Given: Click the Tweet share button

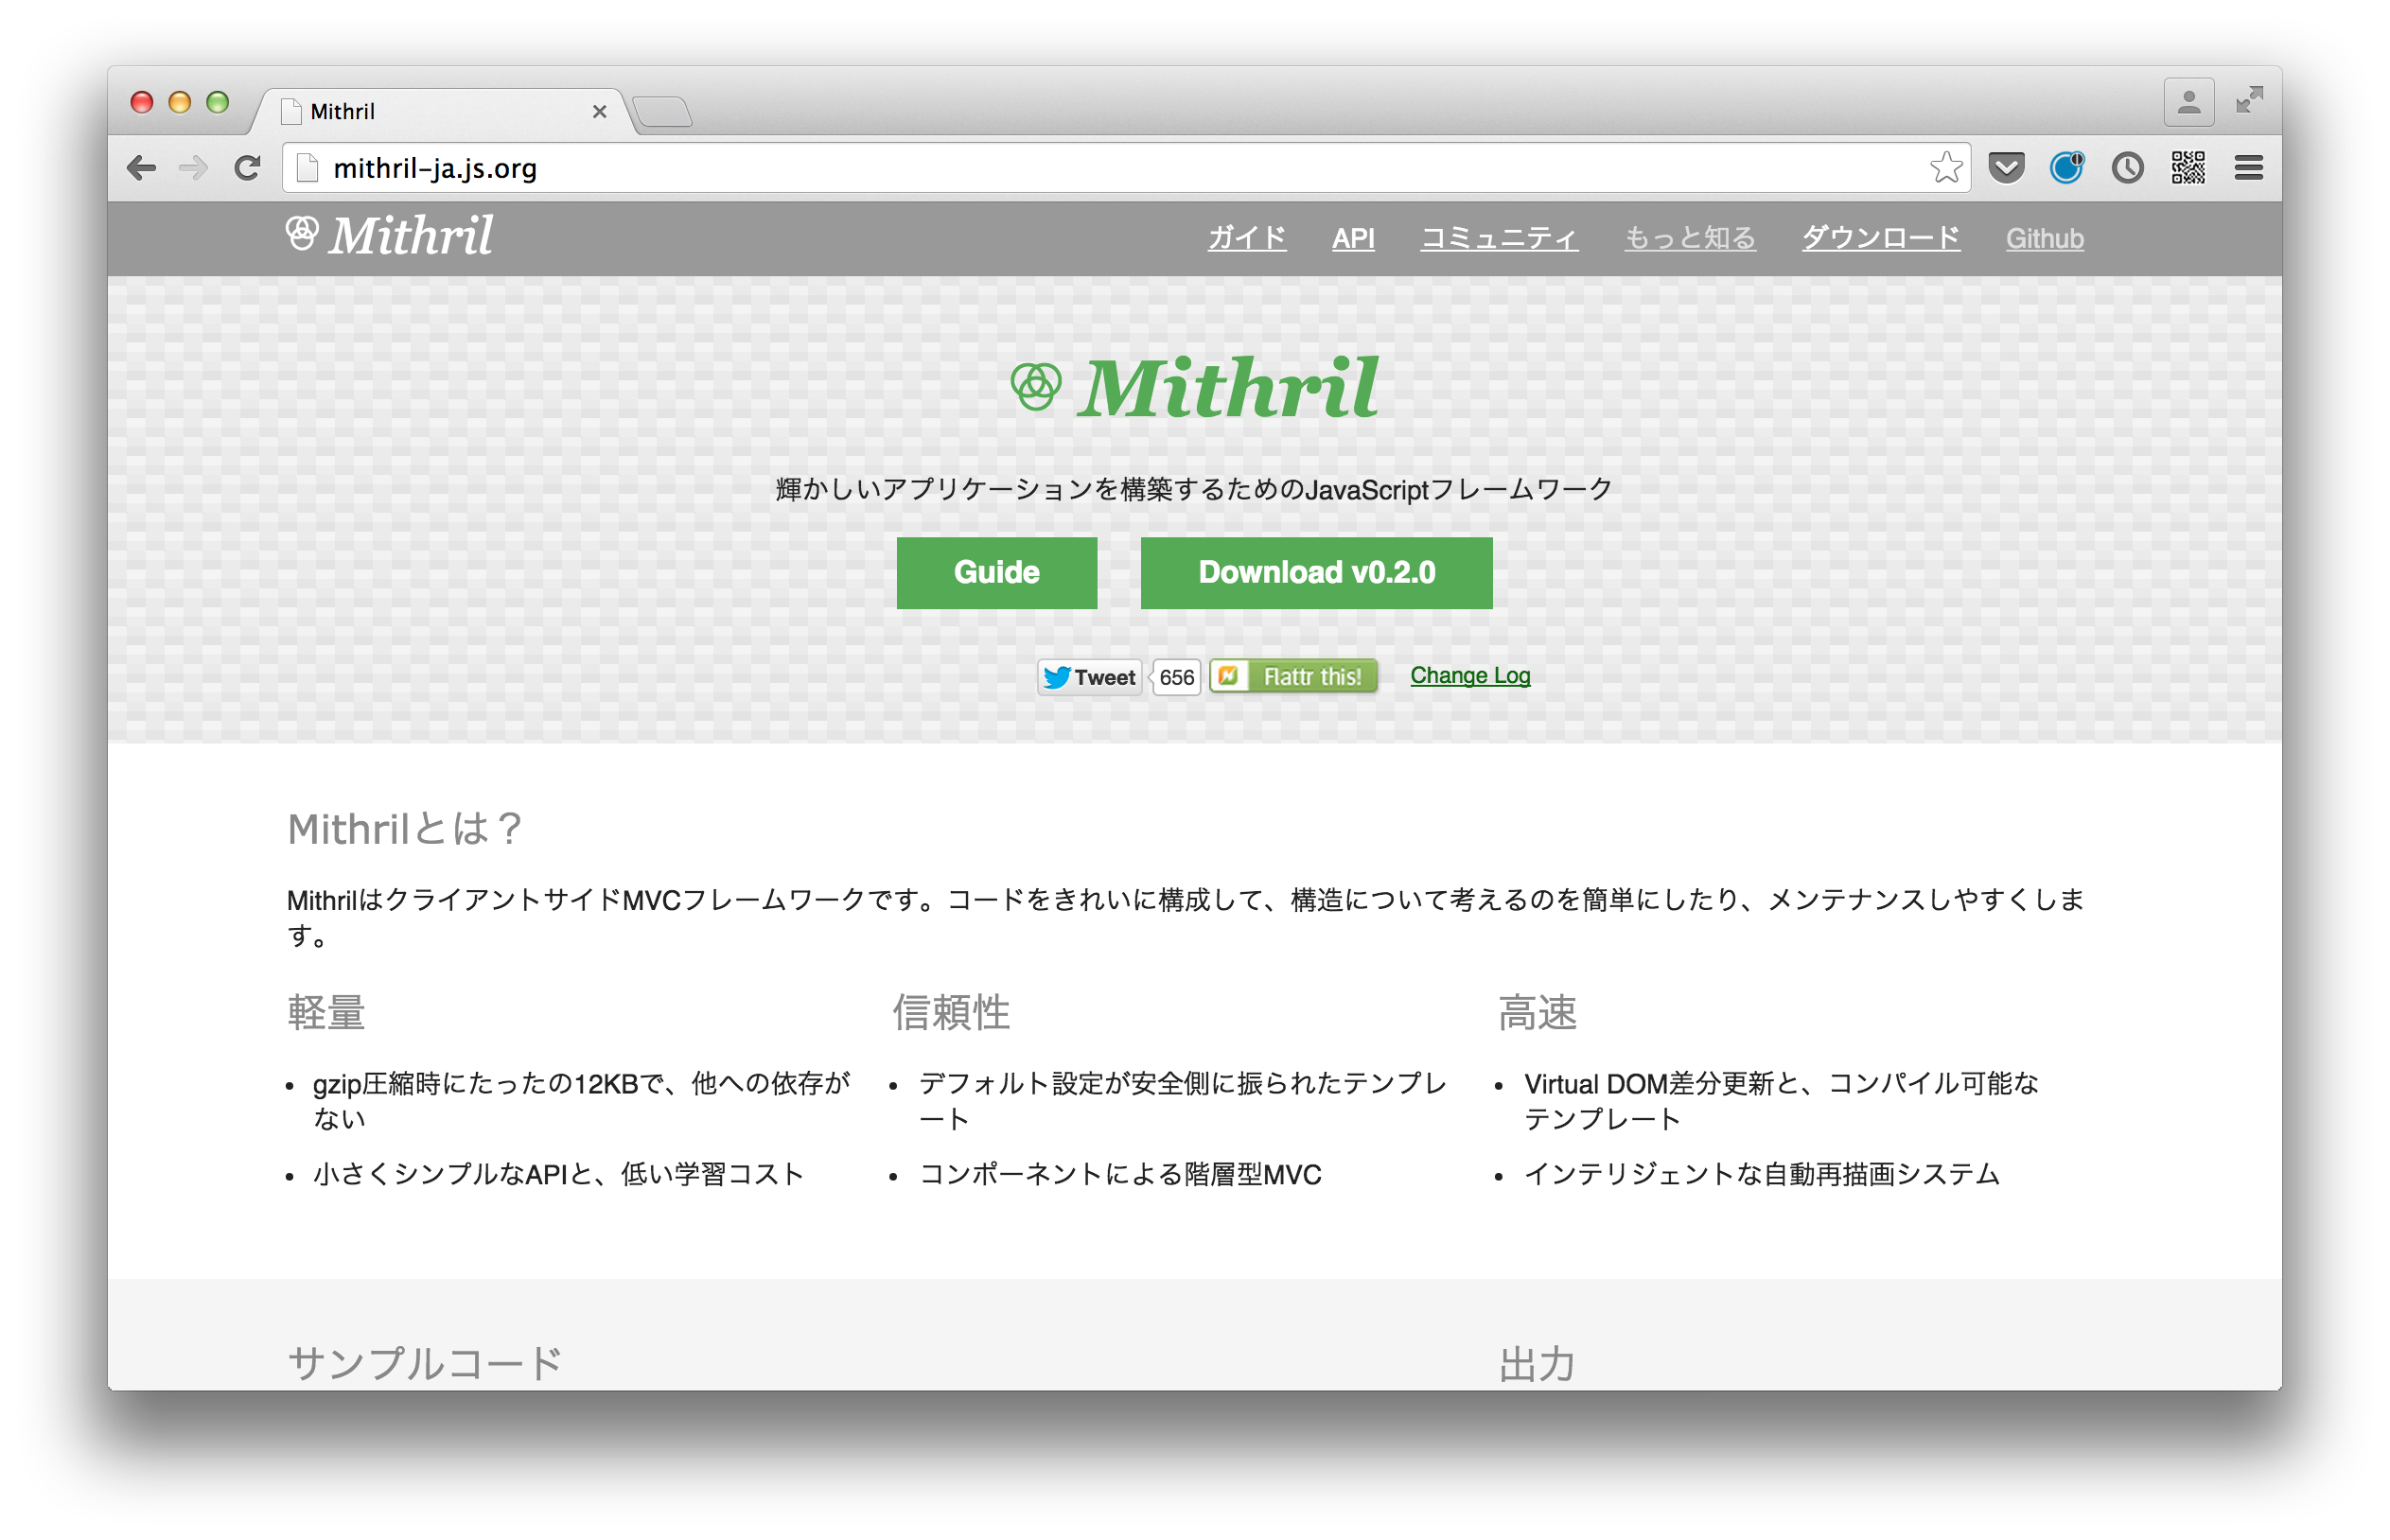Looking at the screenshot, I should pyautogui.click(x=1089, y=676).
